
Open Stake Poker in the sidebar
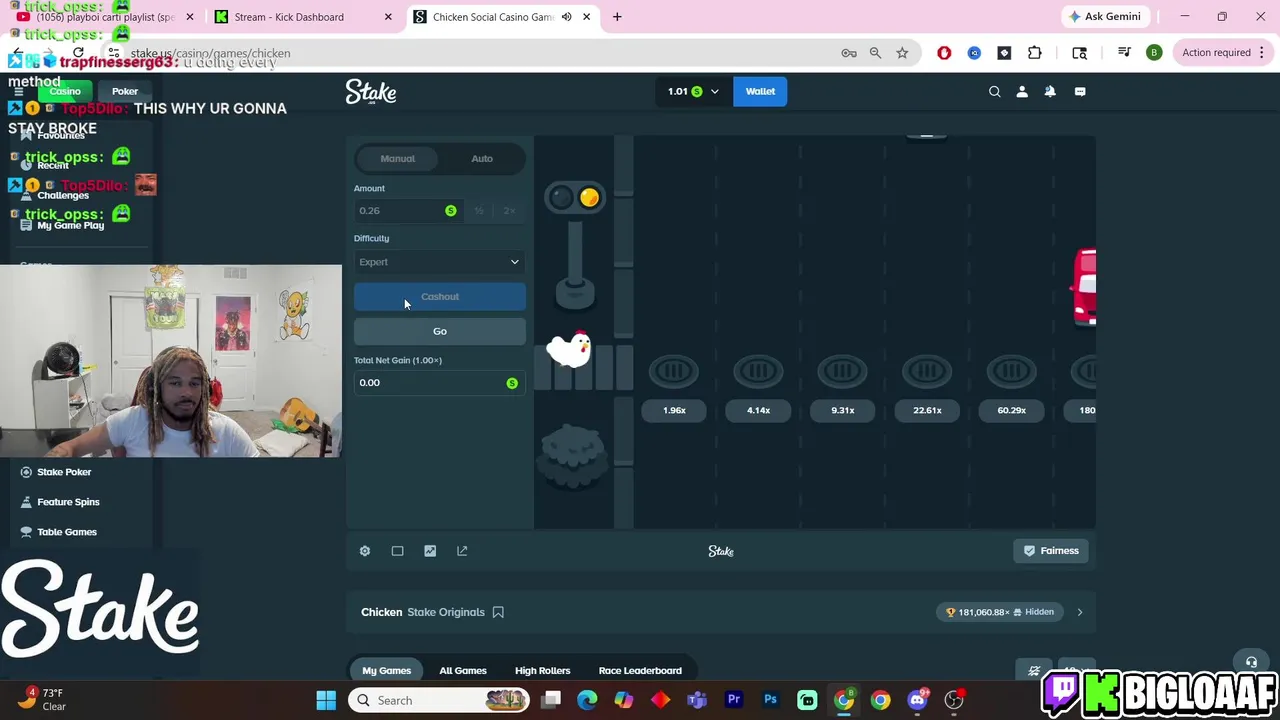point(64,472)
